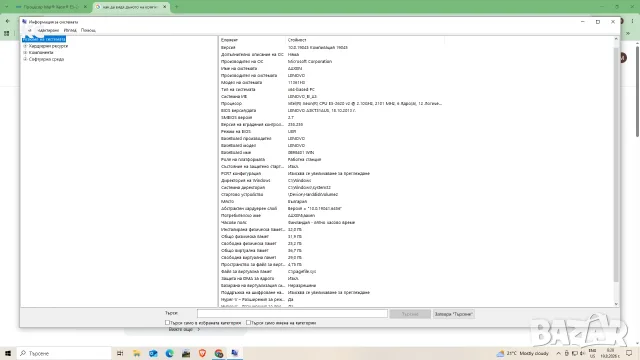
Task: Select the Версия row label
Action: 228,48
